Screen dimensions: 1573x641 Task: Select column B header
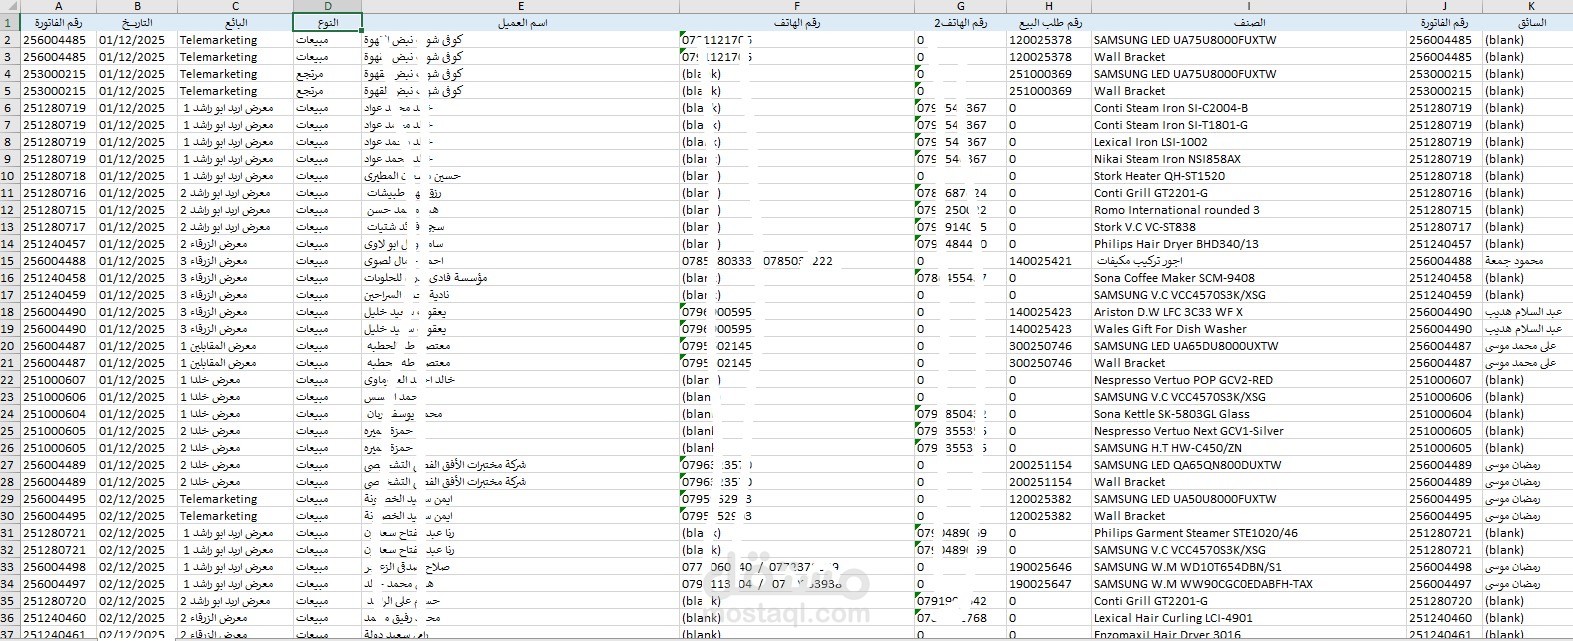pyautogui.click(x=137, y=6)
